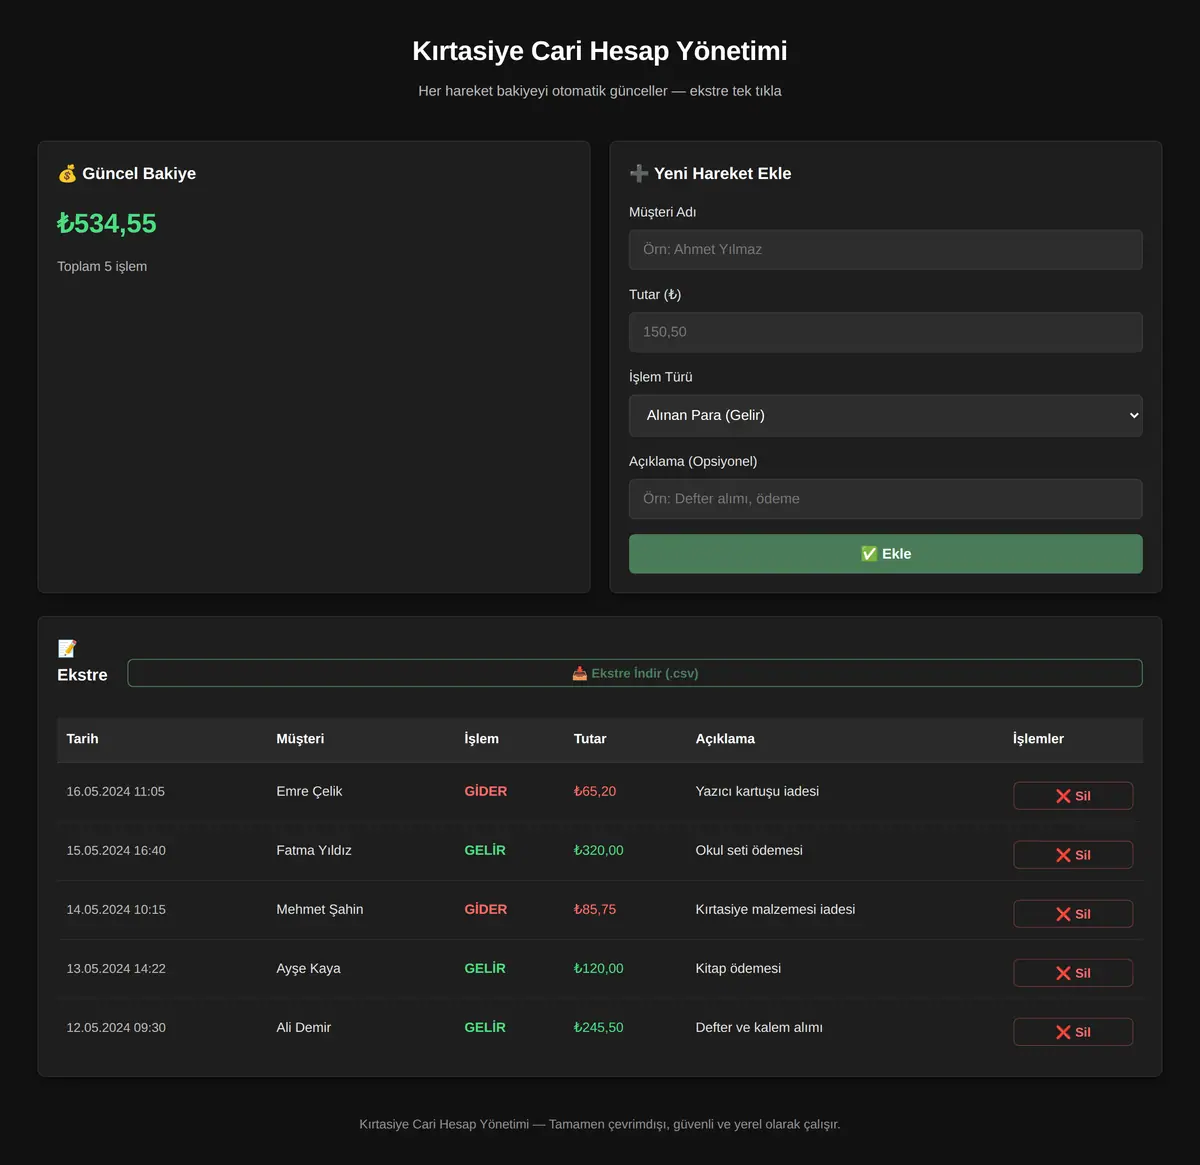Click into the Tutar amount field
This screenshot has width=1200, height=1165.
[886, 332]
